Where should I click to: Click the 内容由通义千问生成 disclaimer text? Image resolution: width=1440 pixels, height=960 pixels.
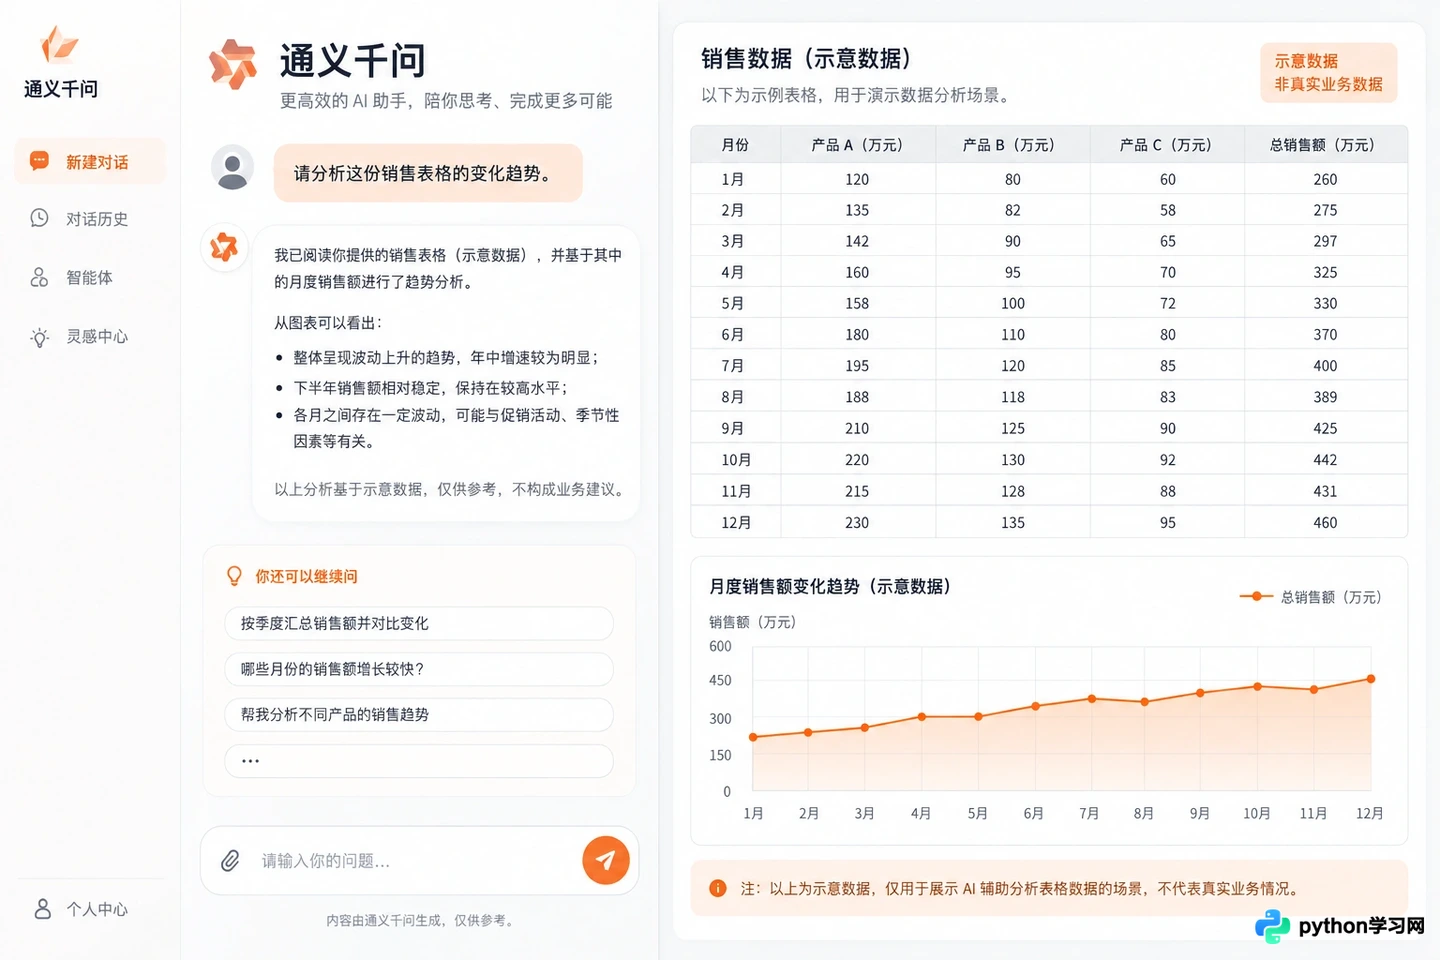tap(421, 920)
